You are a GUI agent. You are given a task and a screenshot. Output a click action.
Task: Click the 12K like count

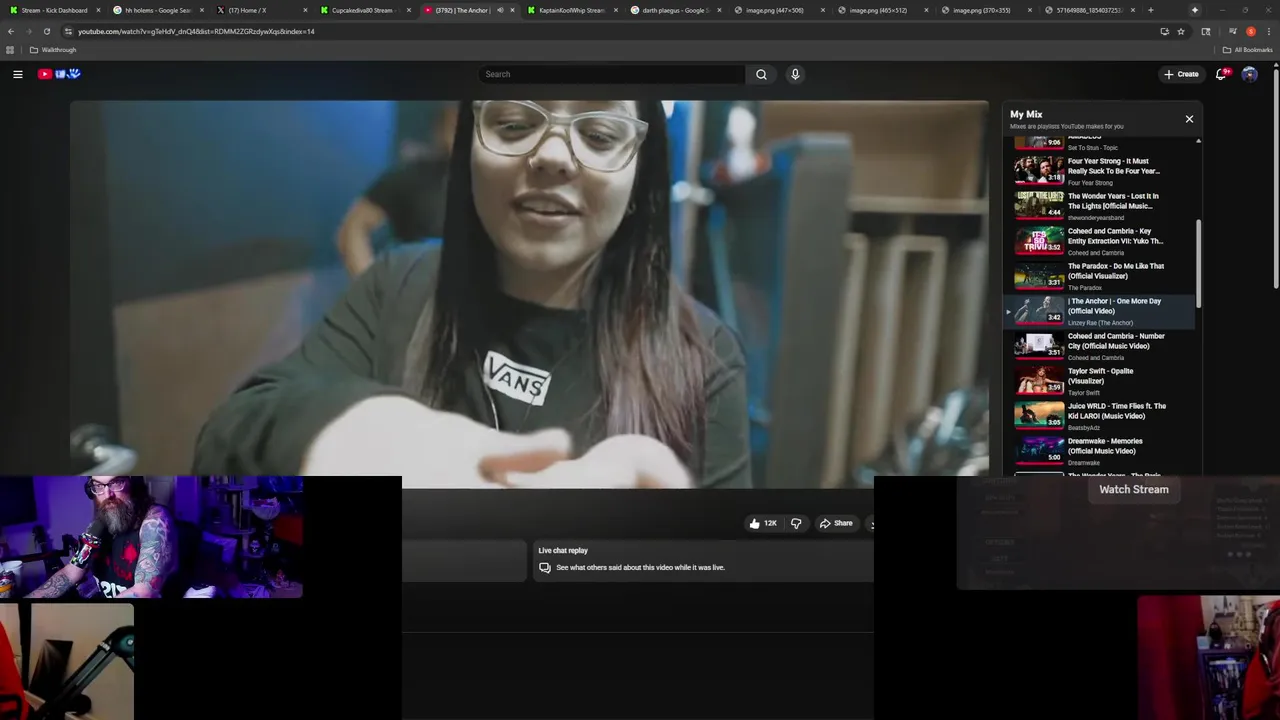770,523
